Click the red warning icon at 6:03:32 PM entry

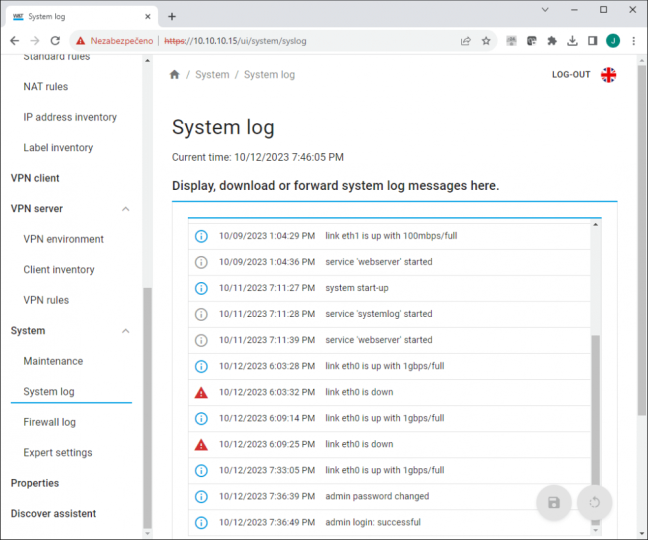[201, 392]
